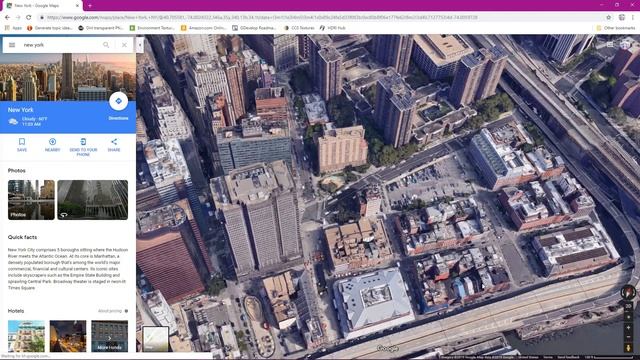Share the New York location
The height and width of the screenshot is (360, 640).
coord(114,145)
